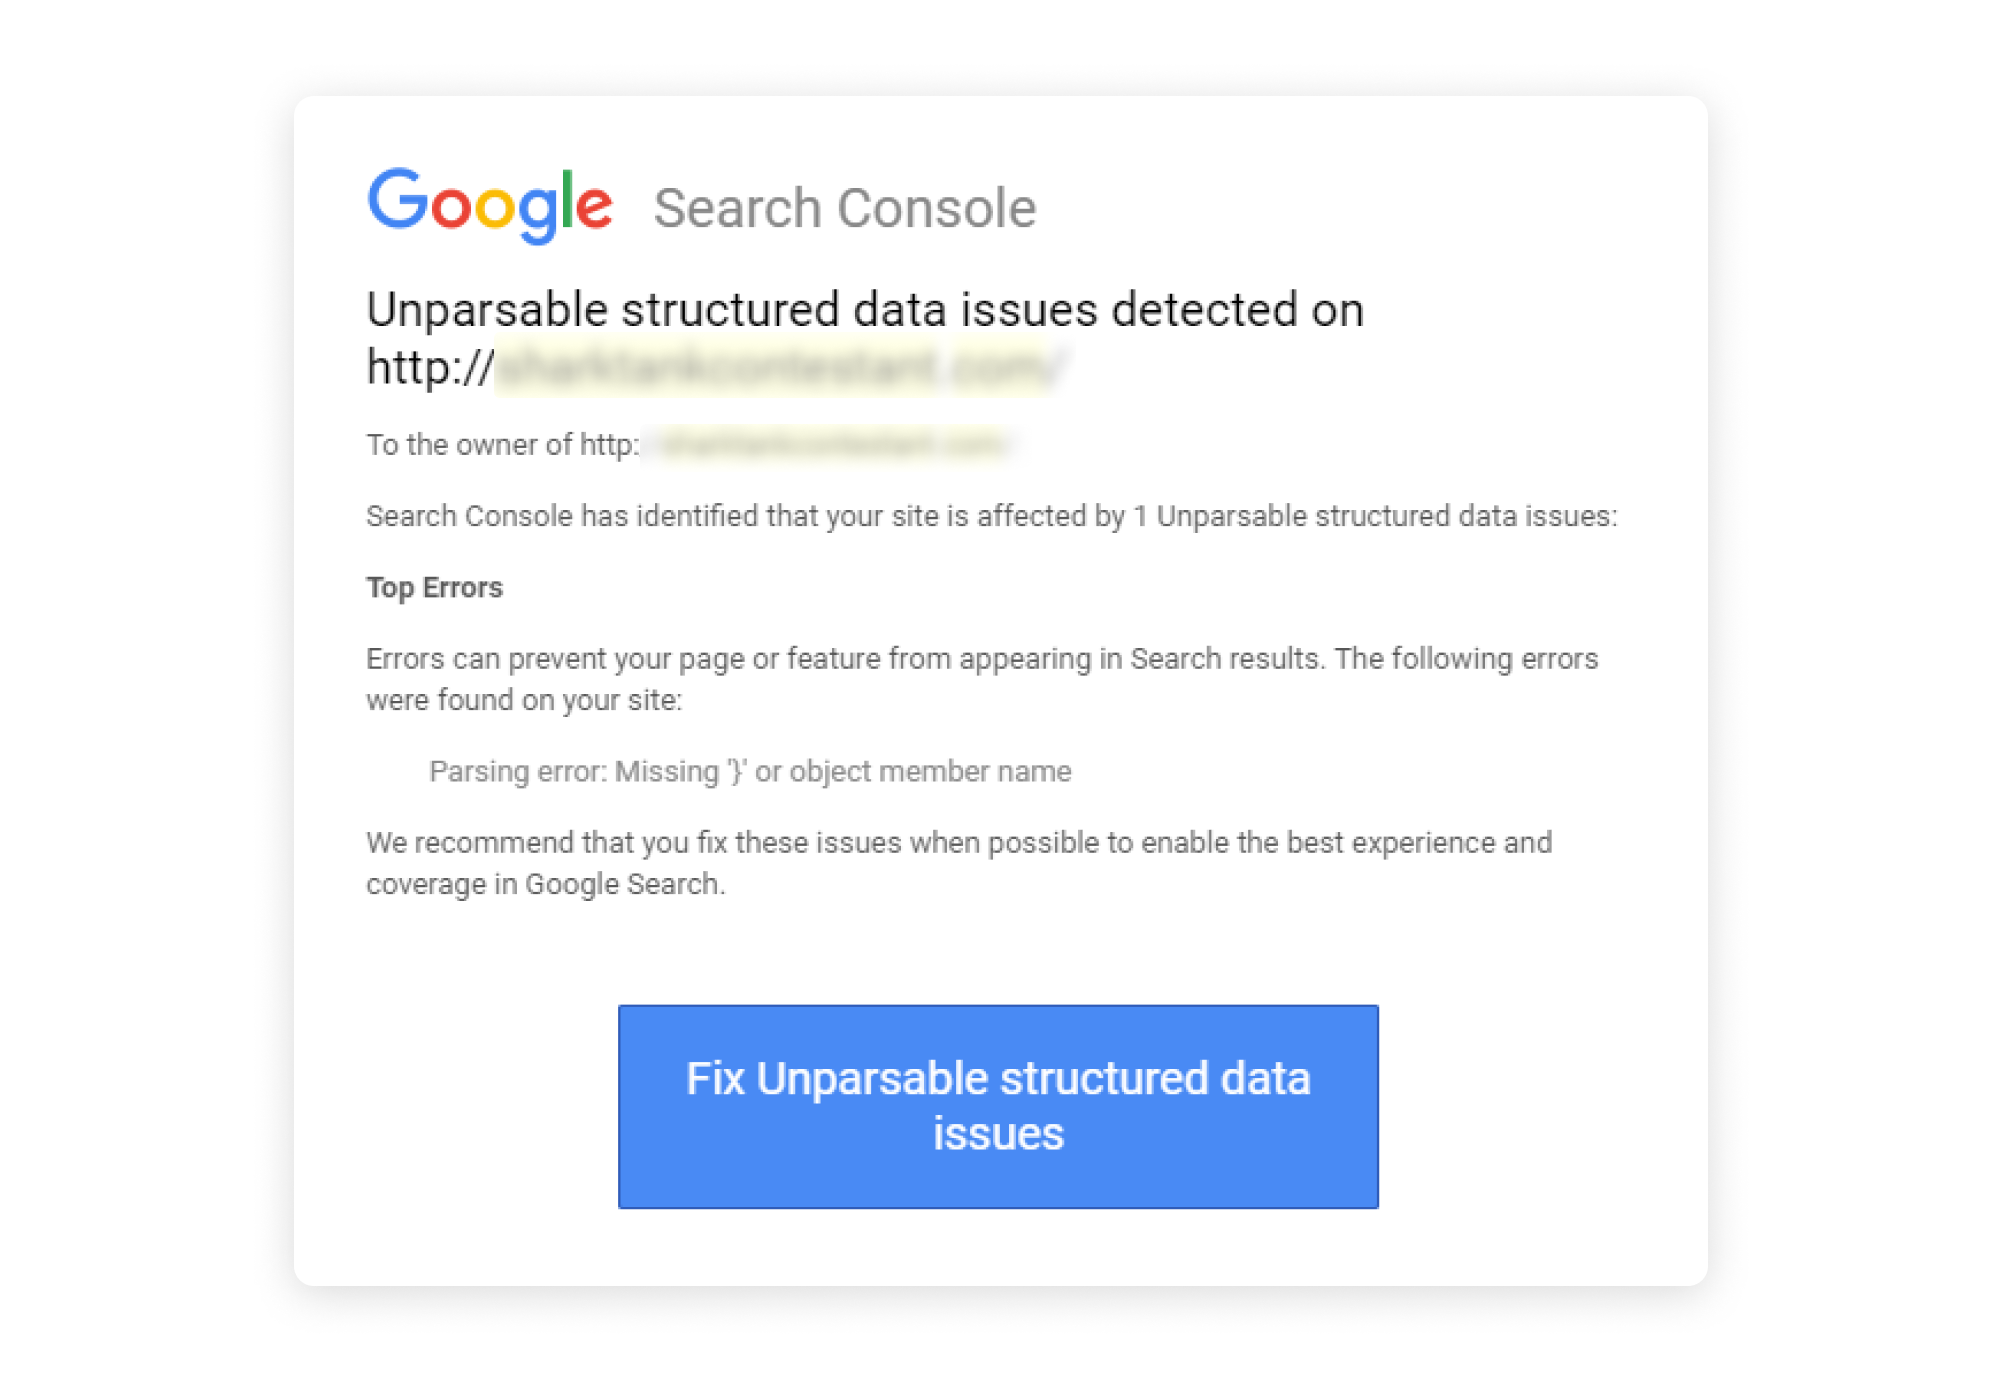Click the word 'Console' in the header
Screen dimensions: 2000x1382
tap(936, 208)
